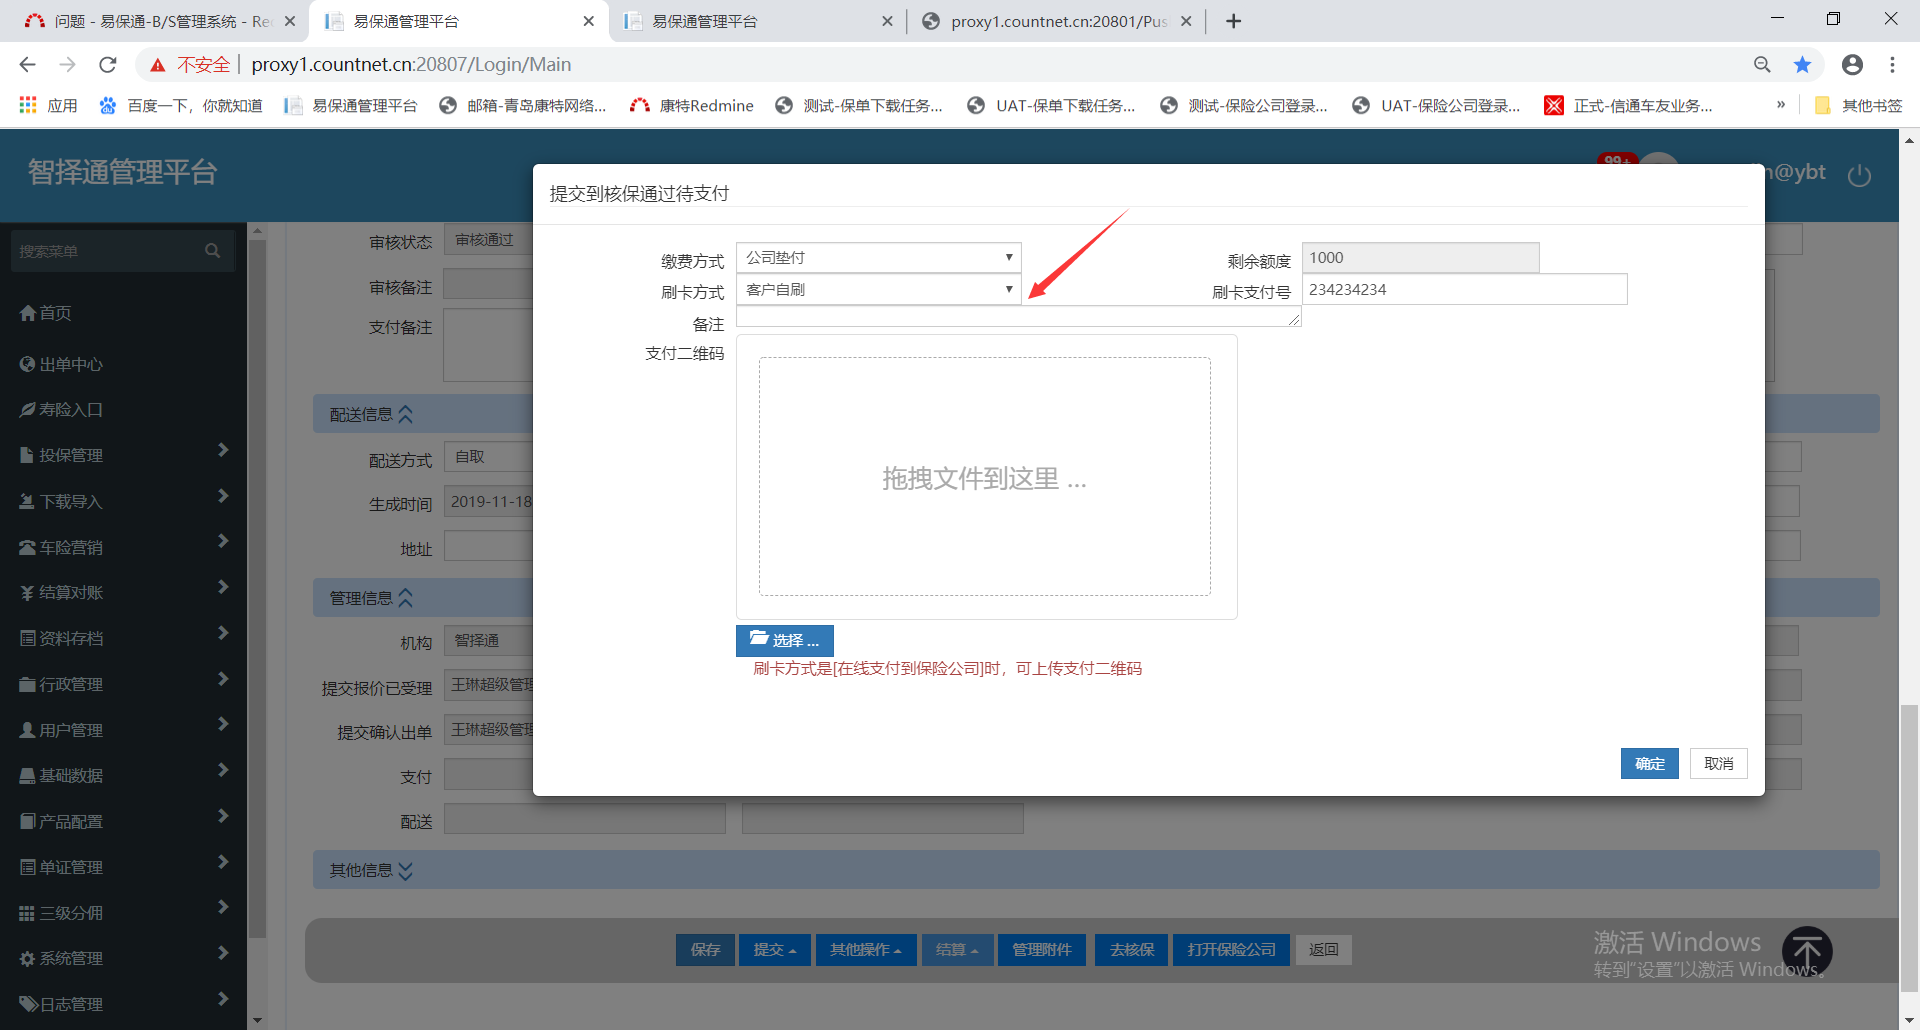Open the 其他书签 bookmarks folder
The width and height of the screenshot is (1920, 1030).
(x=1858, y=105)
